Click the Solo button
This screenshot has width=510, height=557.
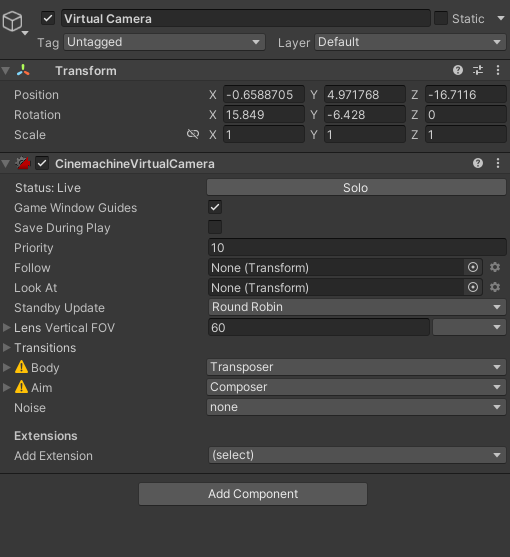tap(356, 187)
